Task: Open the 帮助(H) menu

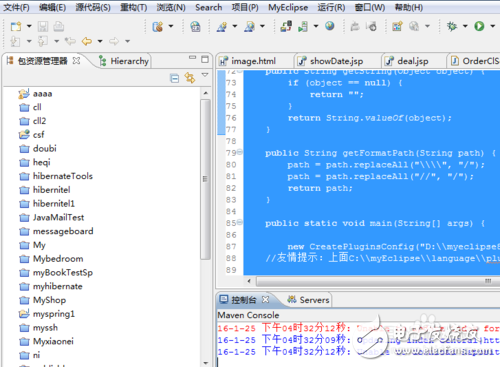Action: pyautogui.click(x=409, y=7)
